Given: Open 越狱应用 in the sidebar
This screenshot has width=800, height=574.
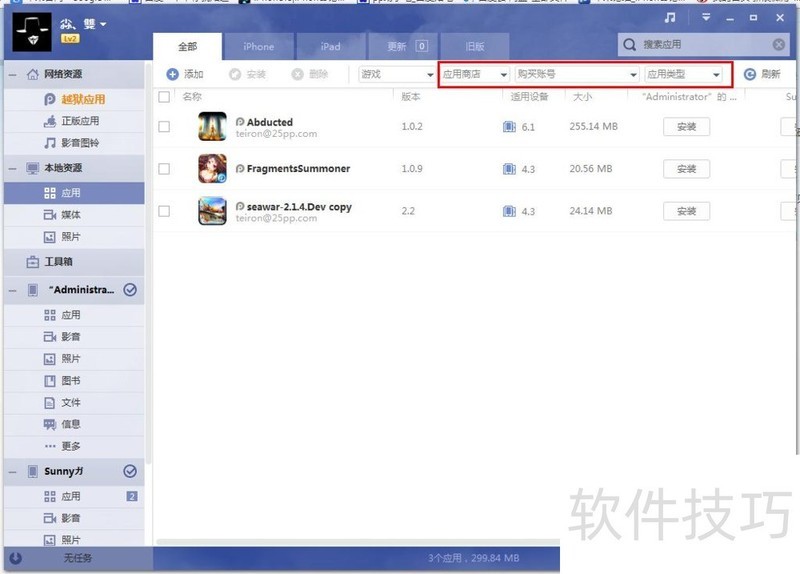Looking at the screenshot, I should (82, 99).
